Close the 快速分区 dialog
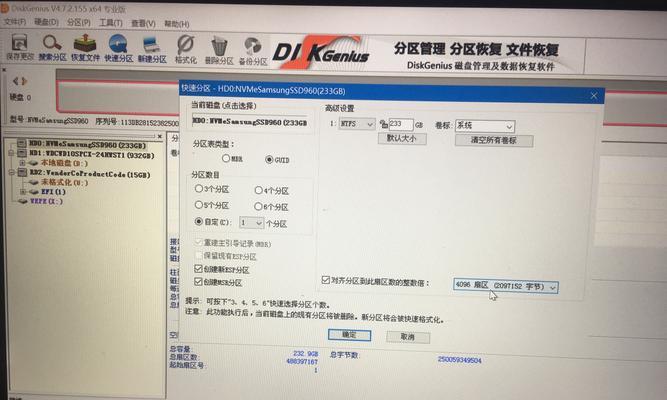The width and height of the screenshot is (667, 400). [594, 96]
